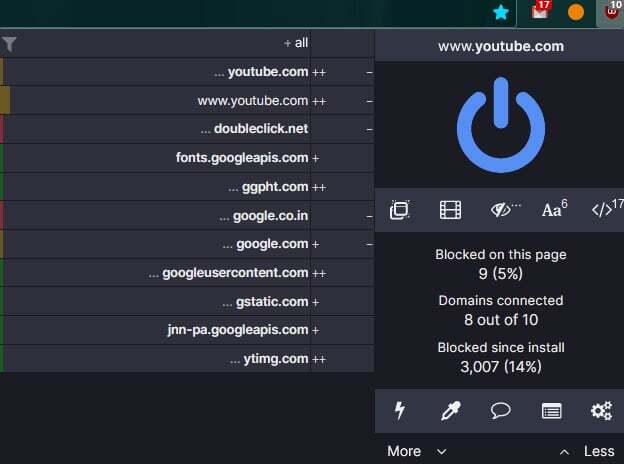Click the blue star bookmark icon

pos(501,12)
